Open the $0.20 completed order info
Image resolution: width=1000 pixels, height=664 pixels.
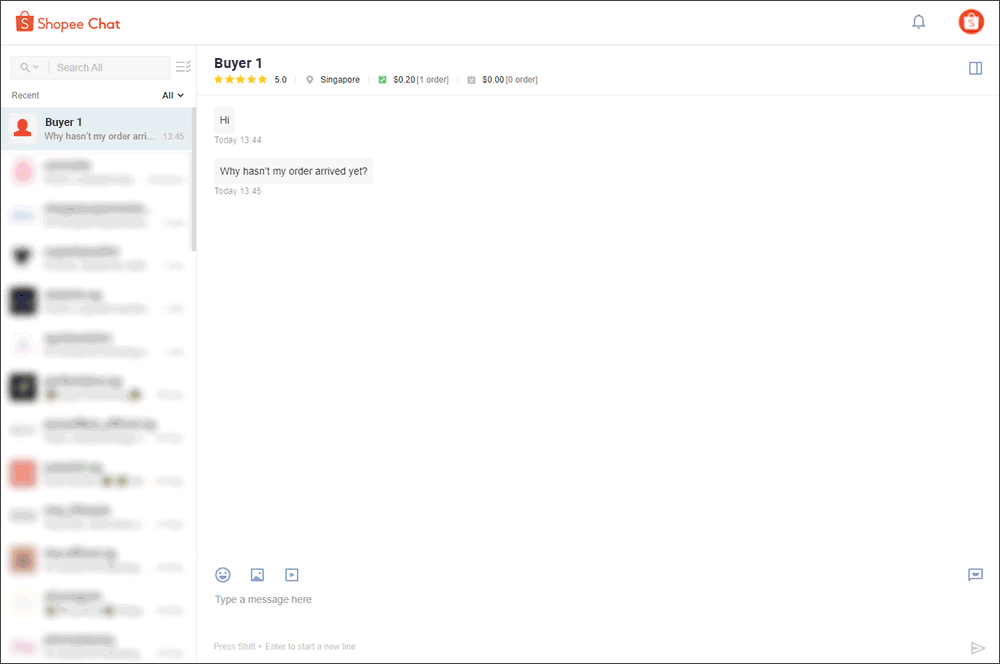(x=413, y=80)
